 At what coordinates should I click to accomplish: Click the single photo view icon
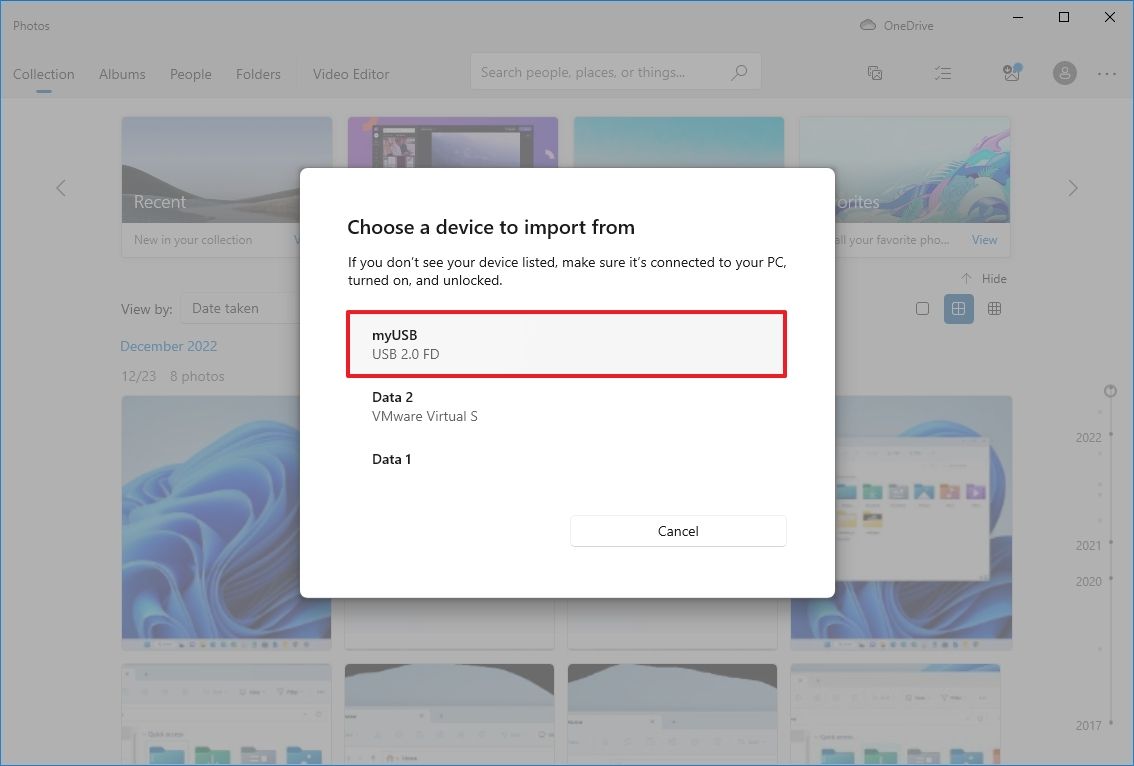click(x=922, y=308)
